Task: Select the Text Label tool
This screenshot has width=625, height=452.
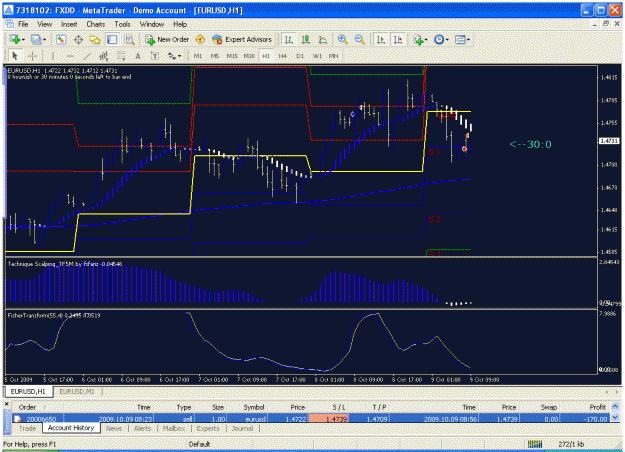Action: (155, 56)
